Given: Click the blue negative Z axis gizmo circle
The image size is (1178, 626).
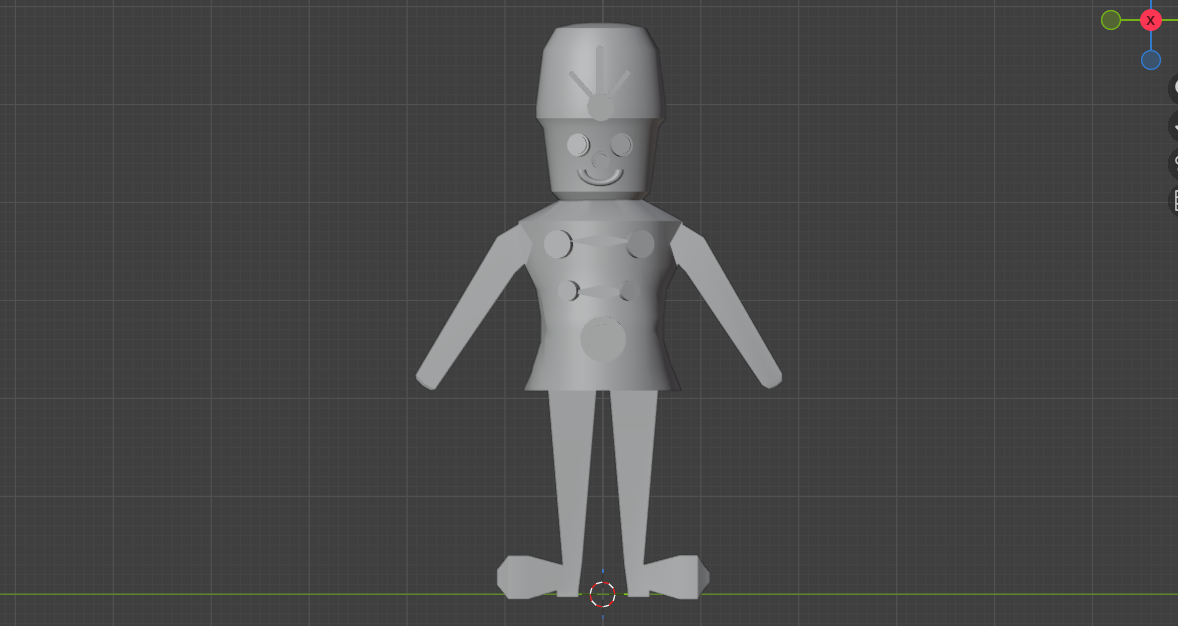Looking at the screenshot, I should (x=1150, y=60).
